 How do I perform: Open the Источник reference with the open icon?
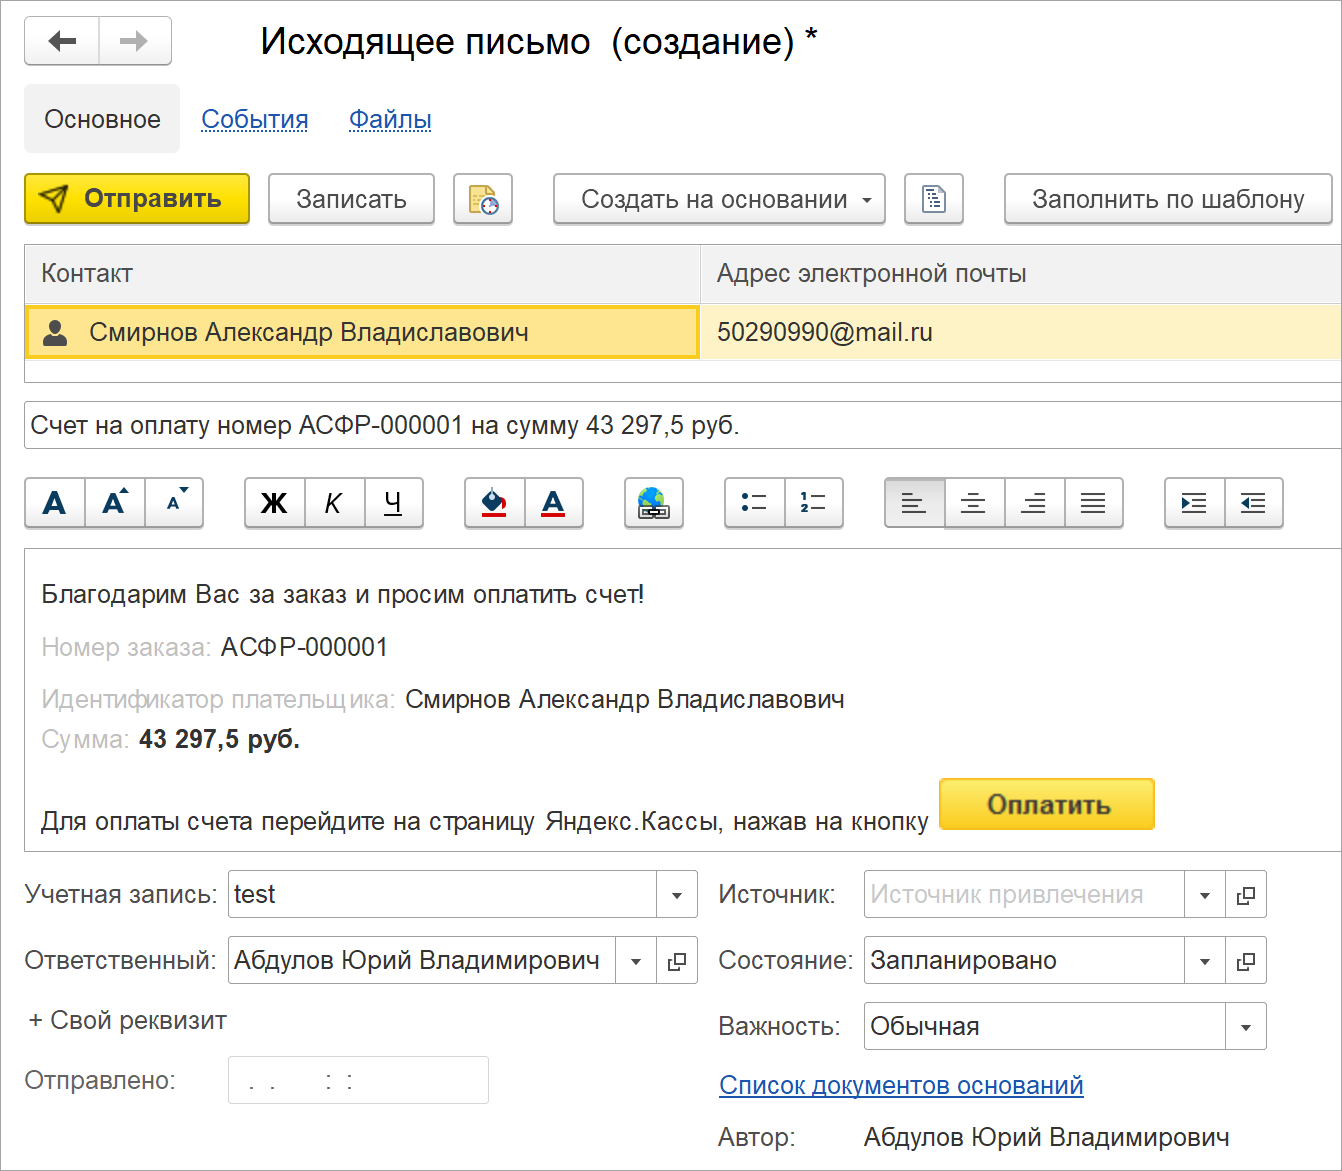(x=1246, y=895)
